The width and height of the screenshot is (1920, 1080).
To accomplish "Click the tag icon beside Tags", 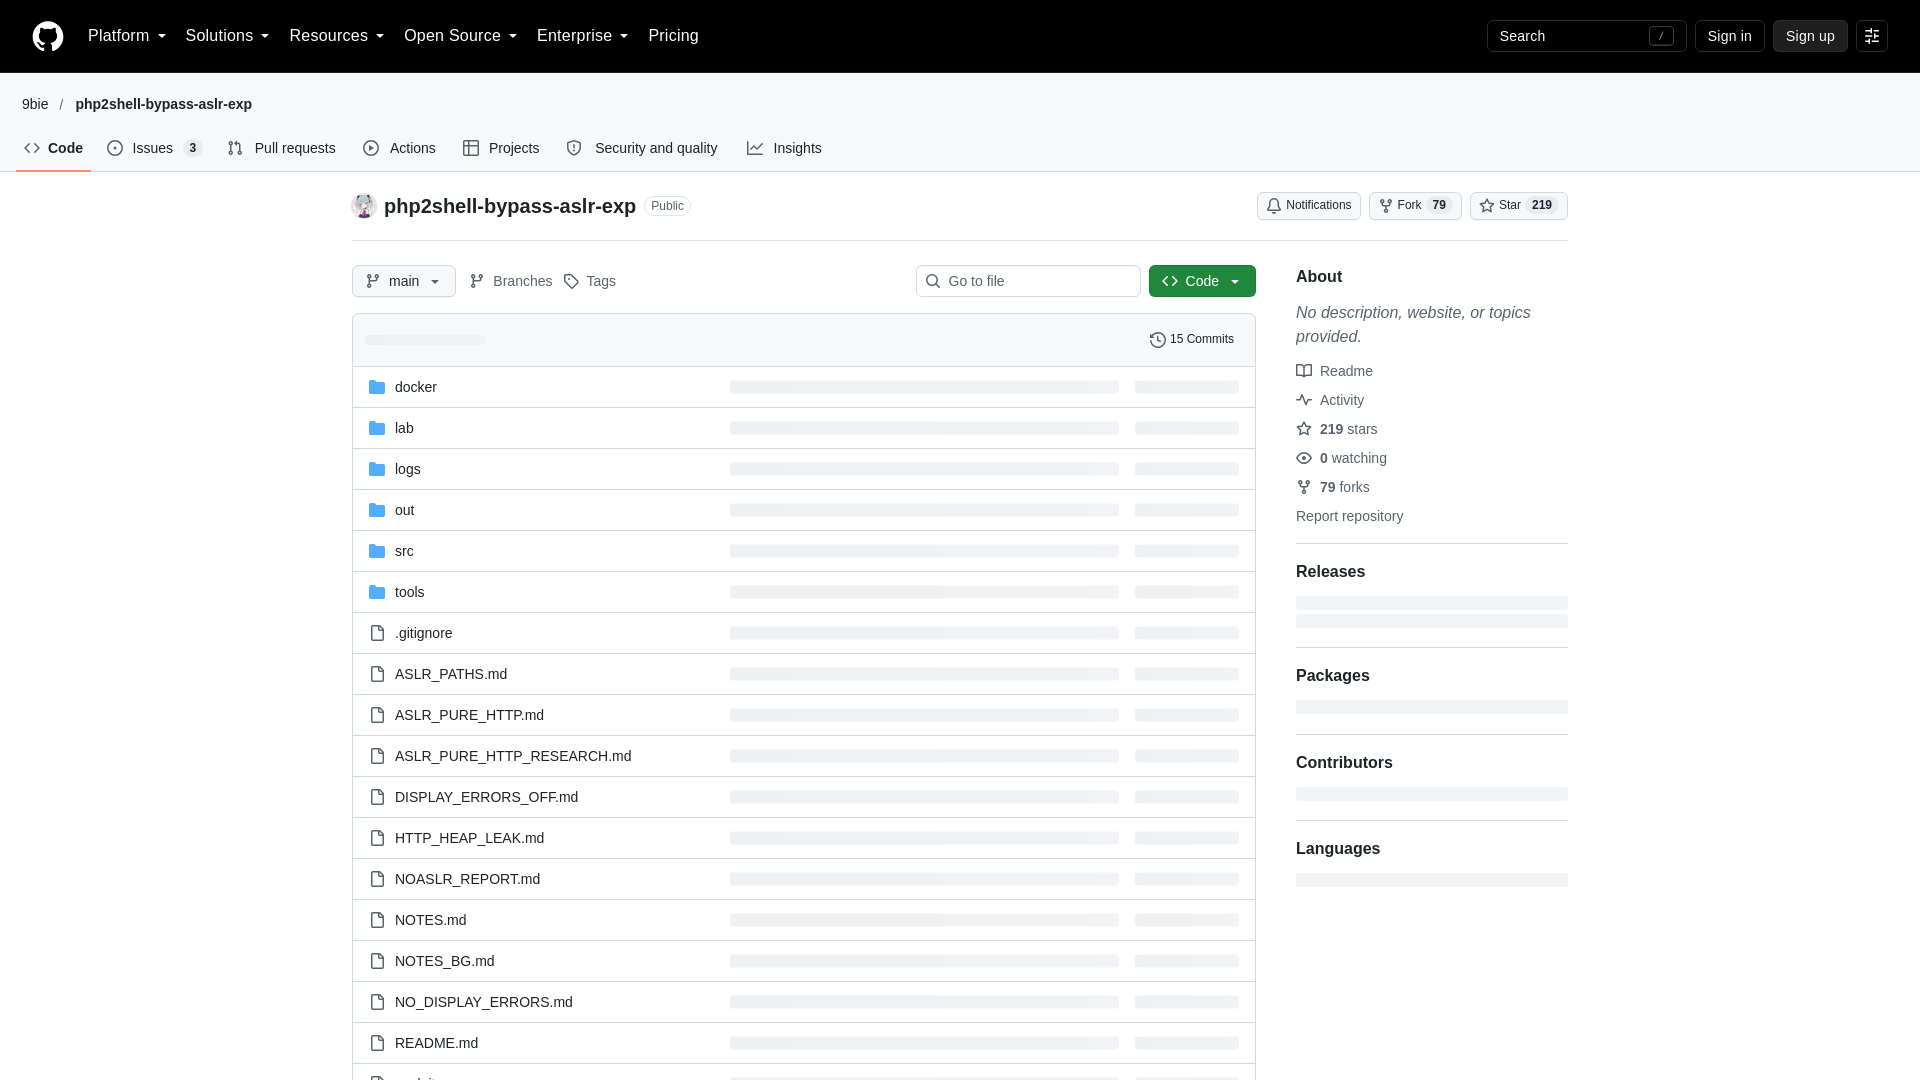I will [571, 281].
